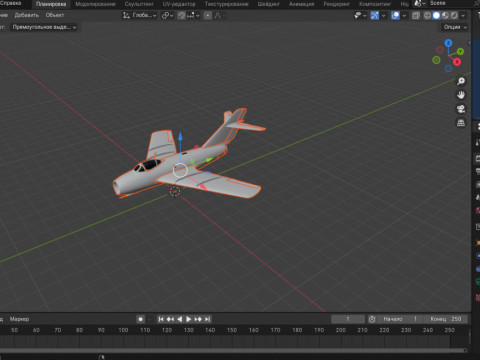
Task: Expand shading options dropdown arrow
Action: pos(463,16)
